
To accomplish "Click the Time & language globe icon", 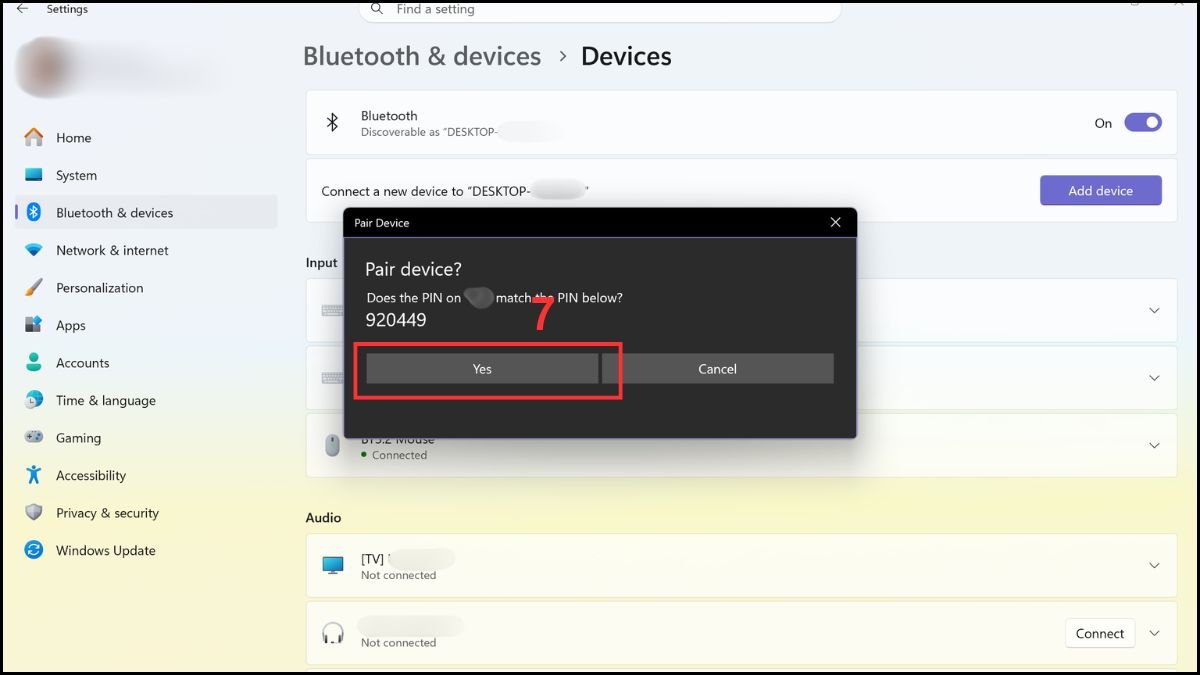I will 34,400.
